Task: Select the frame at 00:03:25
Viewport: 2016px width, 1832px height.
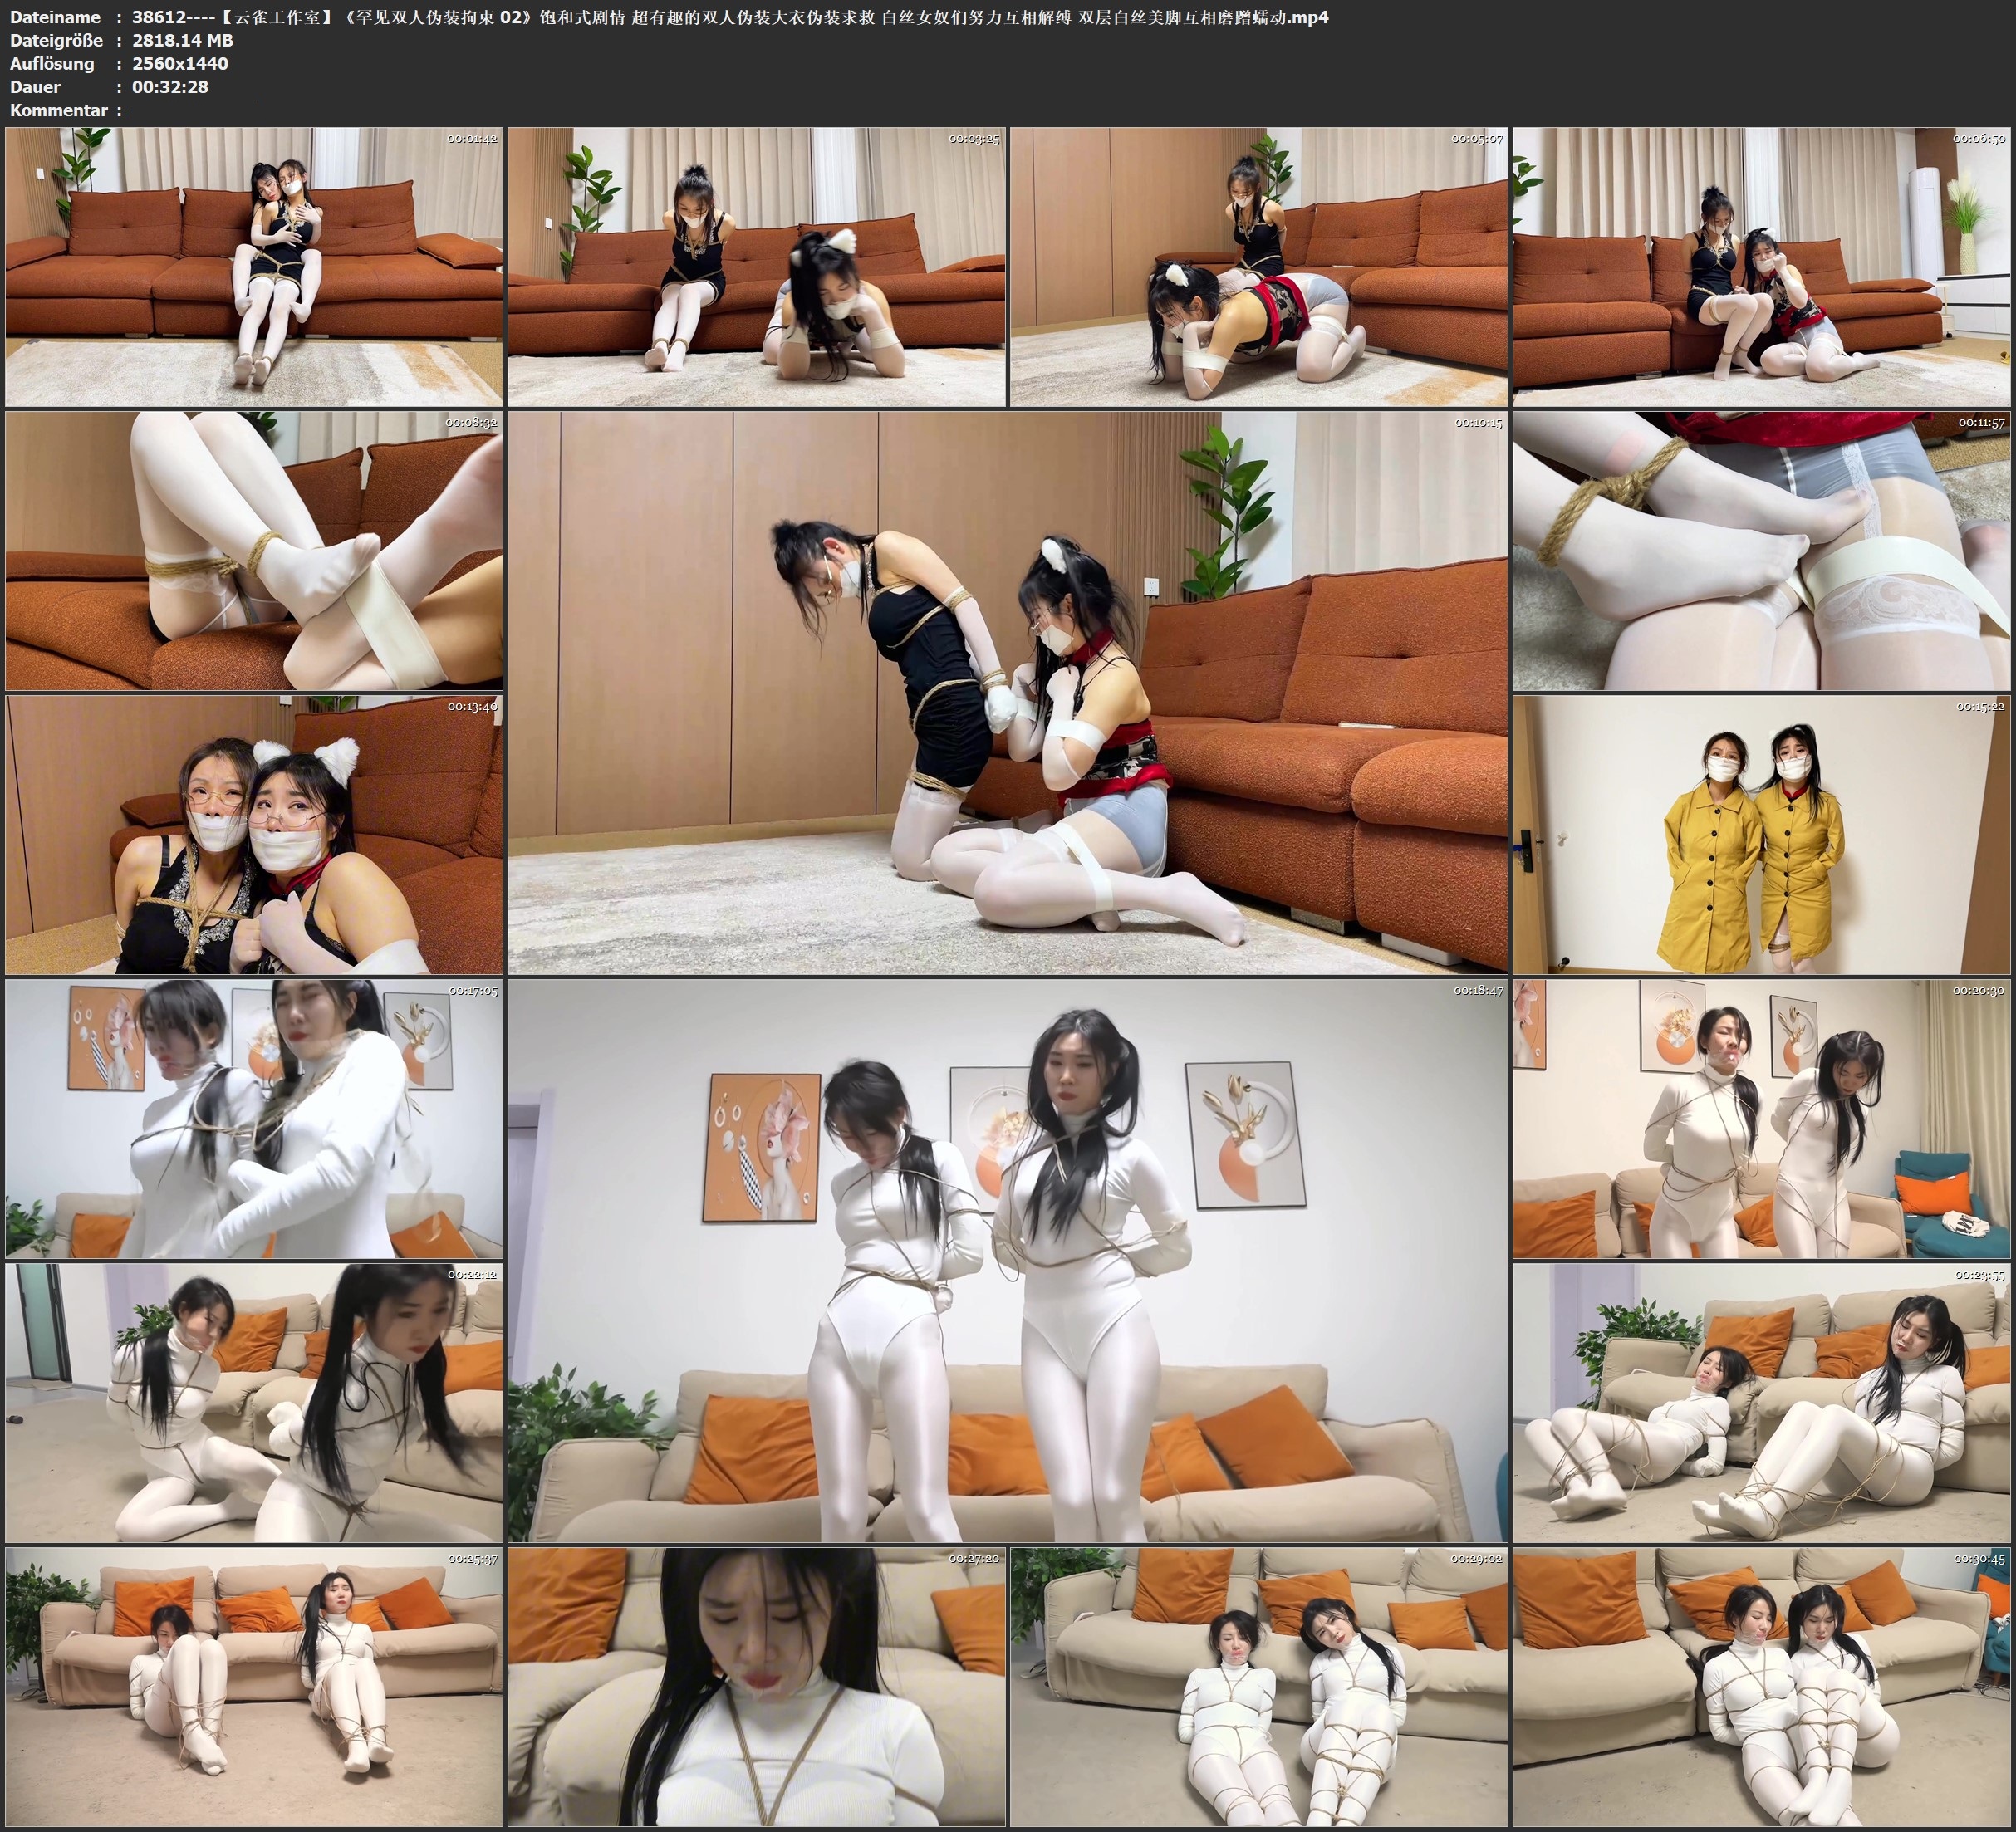Action: (x=756, y=266)
